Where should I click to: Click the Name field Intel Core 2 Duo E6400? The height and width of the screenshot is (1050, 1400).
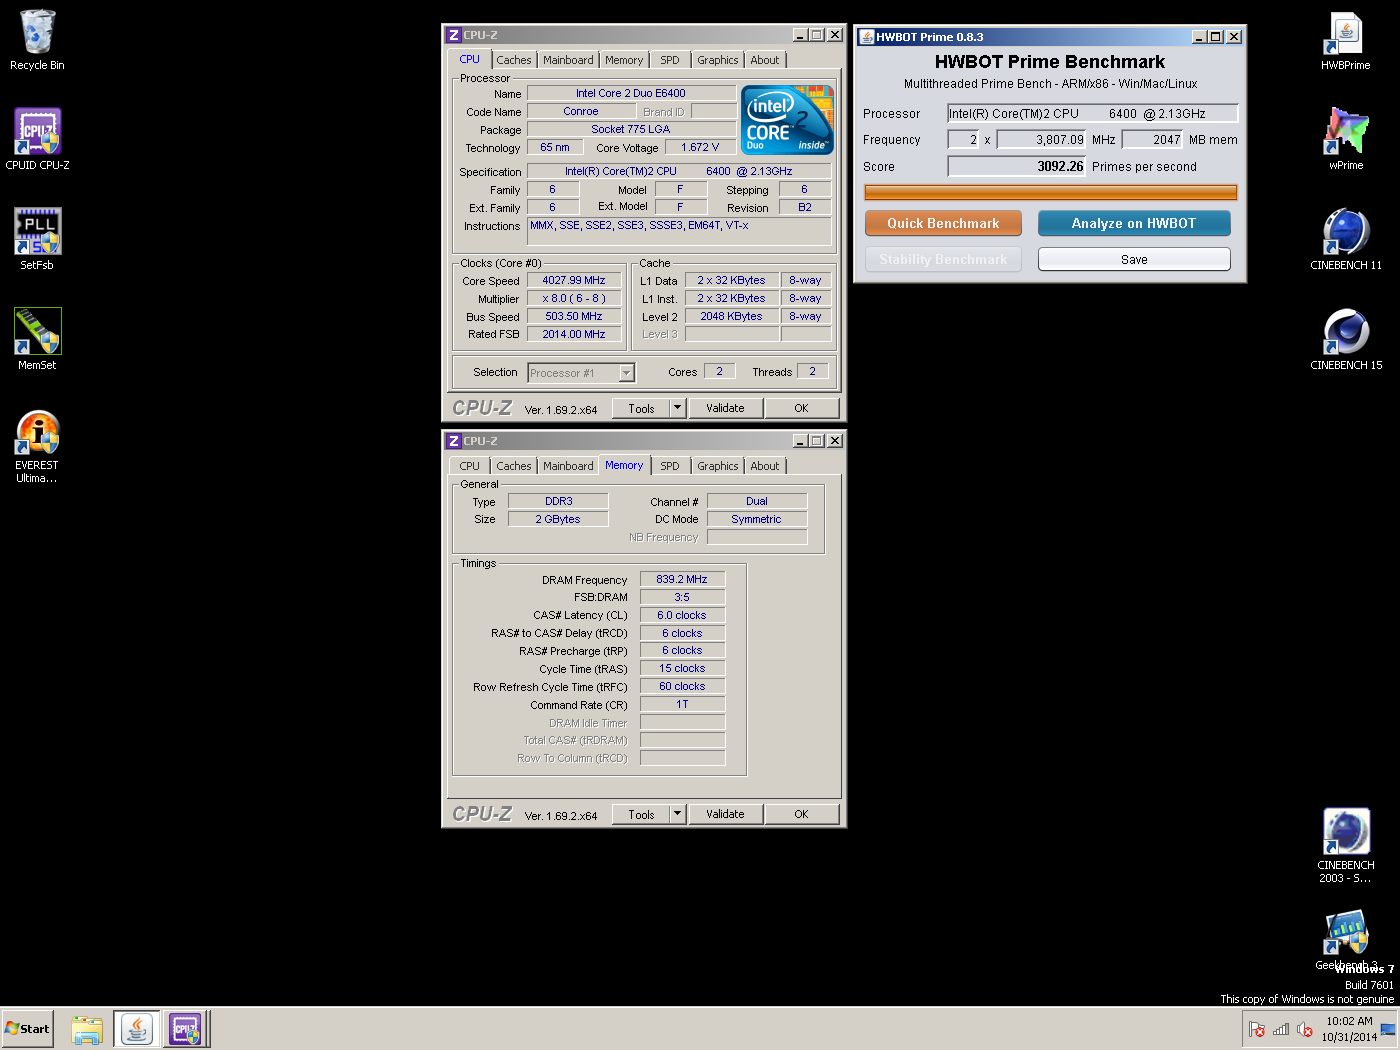[x=631, y=93]
